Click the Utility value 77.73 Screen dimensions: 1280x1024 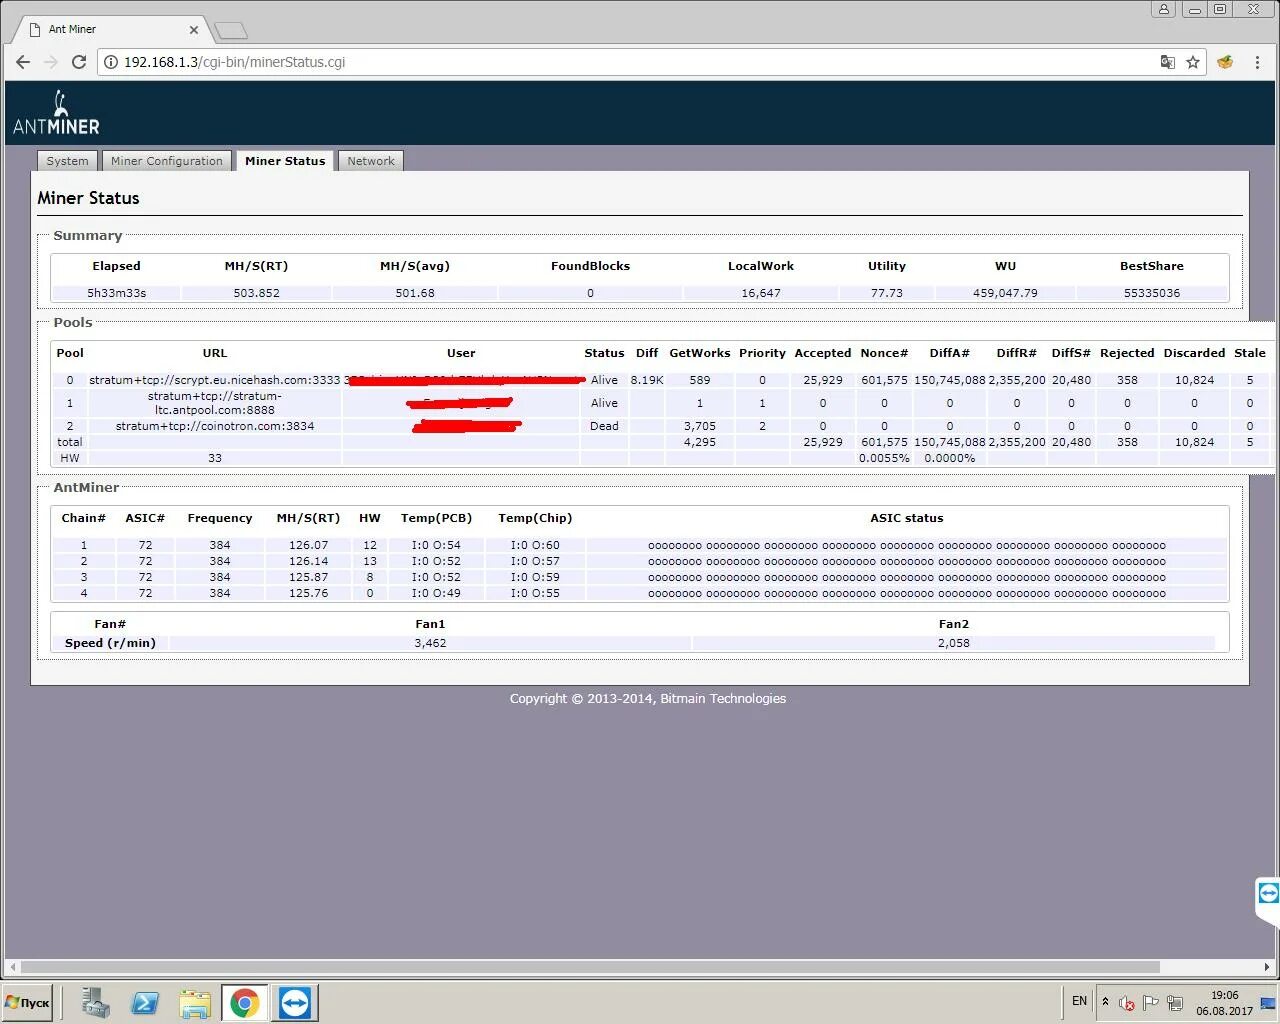886,293
